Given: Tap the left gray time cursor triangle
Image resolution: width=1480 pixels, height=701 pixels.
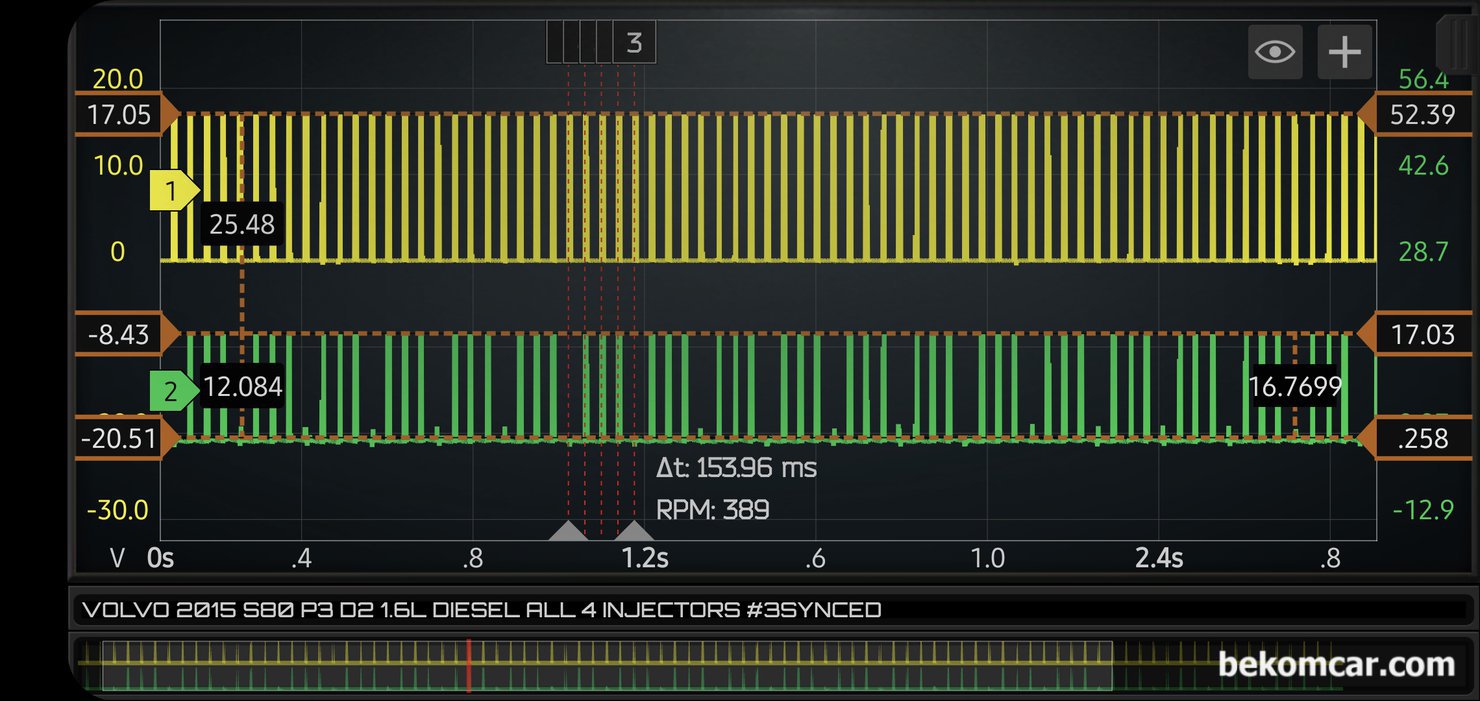Looking at the screenshot, I should point(568,530).
